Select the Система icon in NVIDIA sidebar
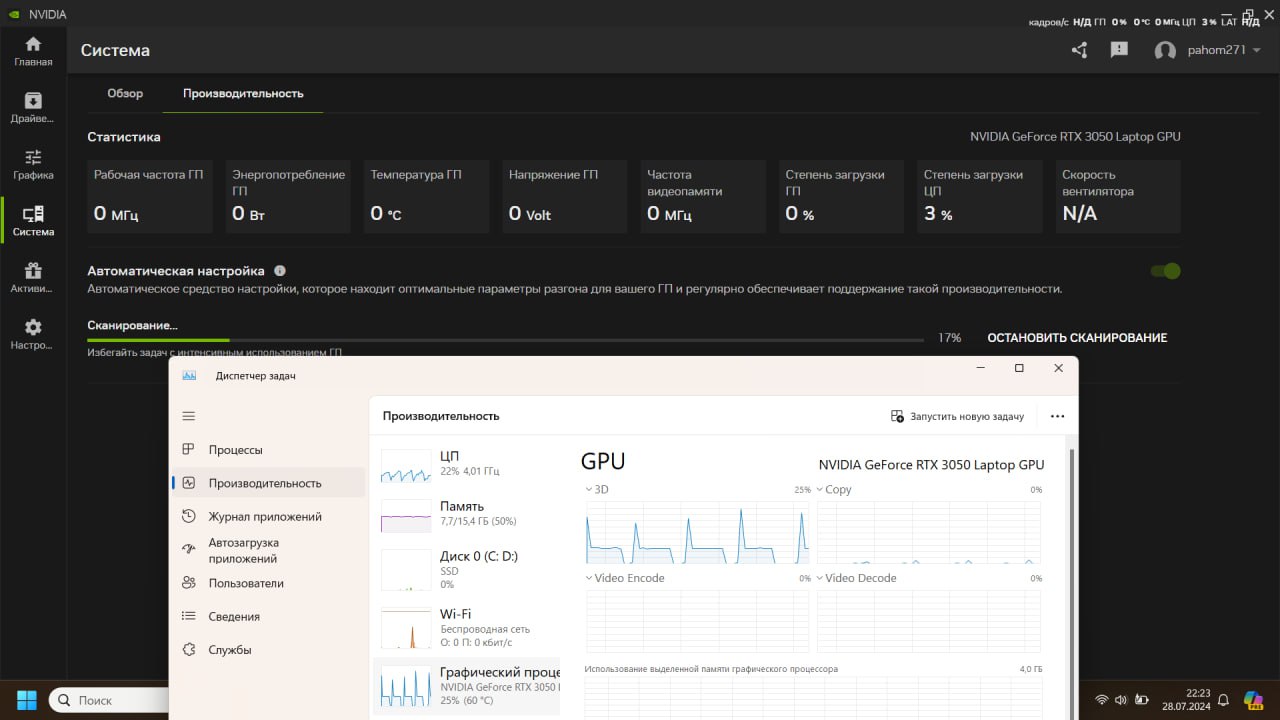 pyautogui.click(x=33, y=214)
